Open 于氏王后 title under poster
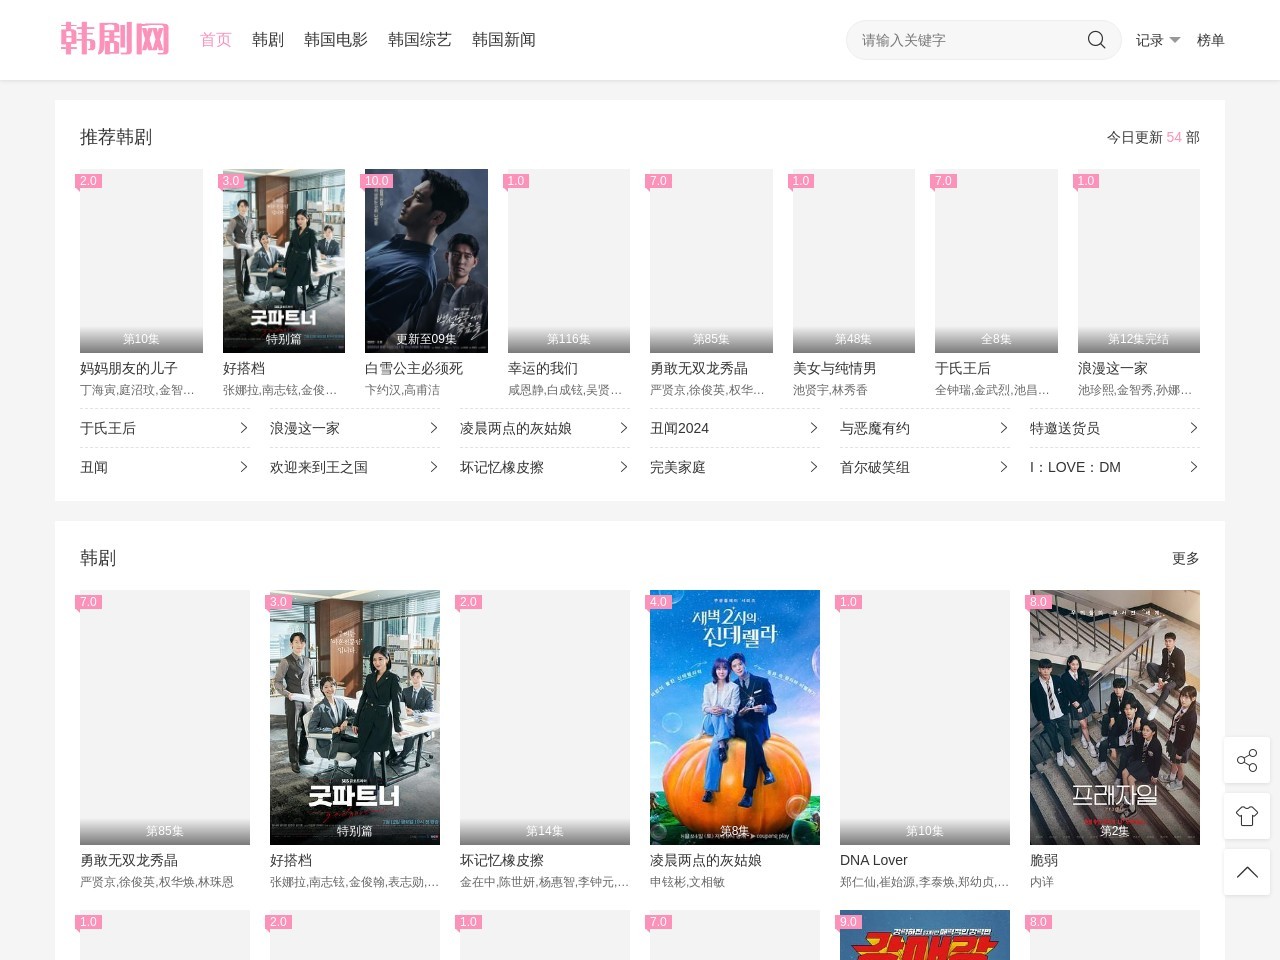Viewport: 1280px width, 960px height. [963, 368]
